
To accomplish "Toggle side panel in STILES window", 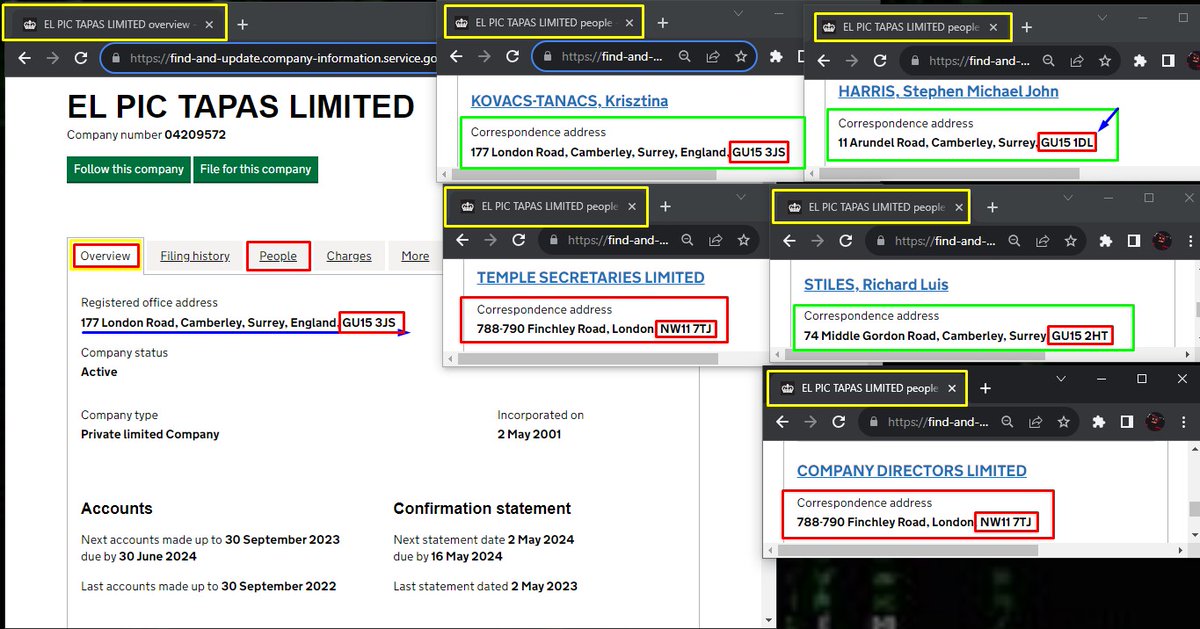I will click(x=1133, y=241).
